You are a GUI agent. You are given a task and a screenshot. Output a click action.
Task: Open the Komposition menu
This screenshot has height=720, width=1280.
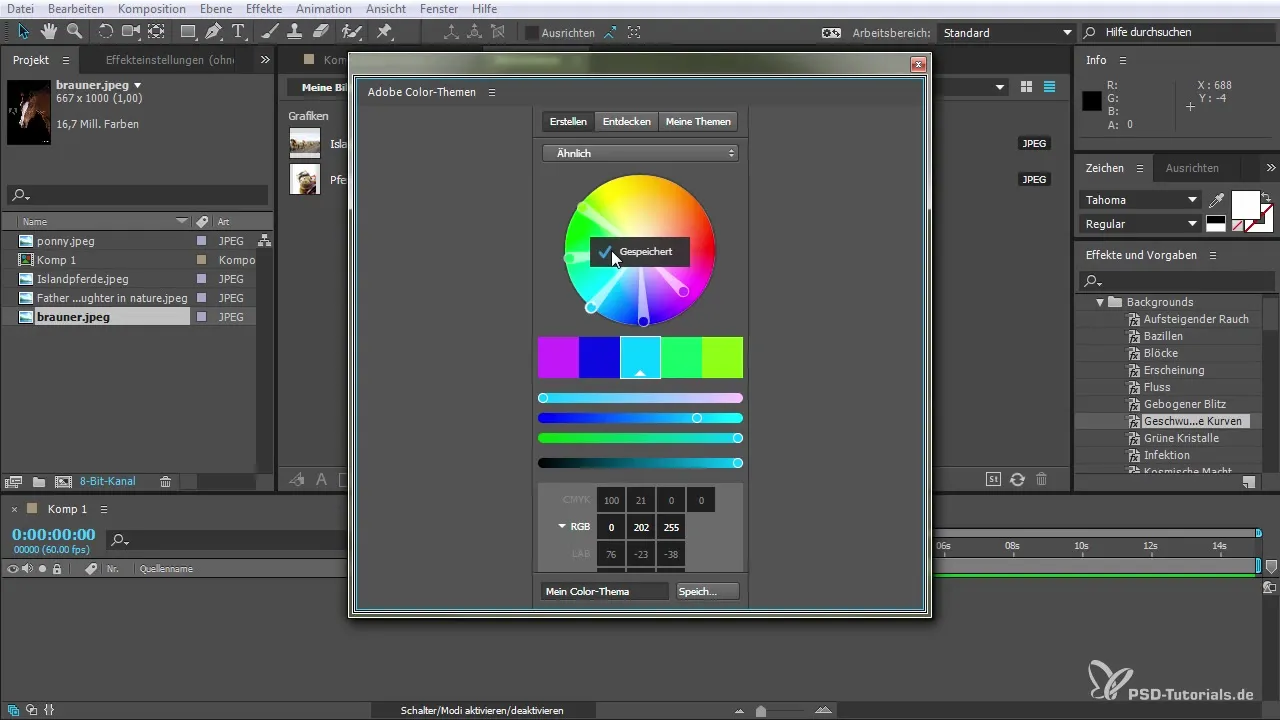coord(151,9)
